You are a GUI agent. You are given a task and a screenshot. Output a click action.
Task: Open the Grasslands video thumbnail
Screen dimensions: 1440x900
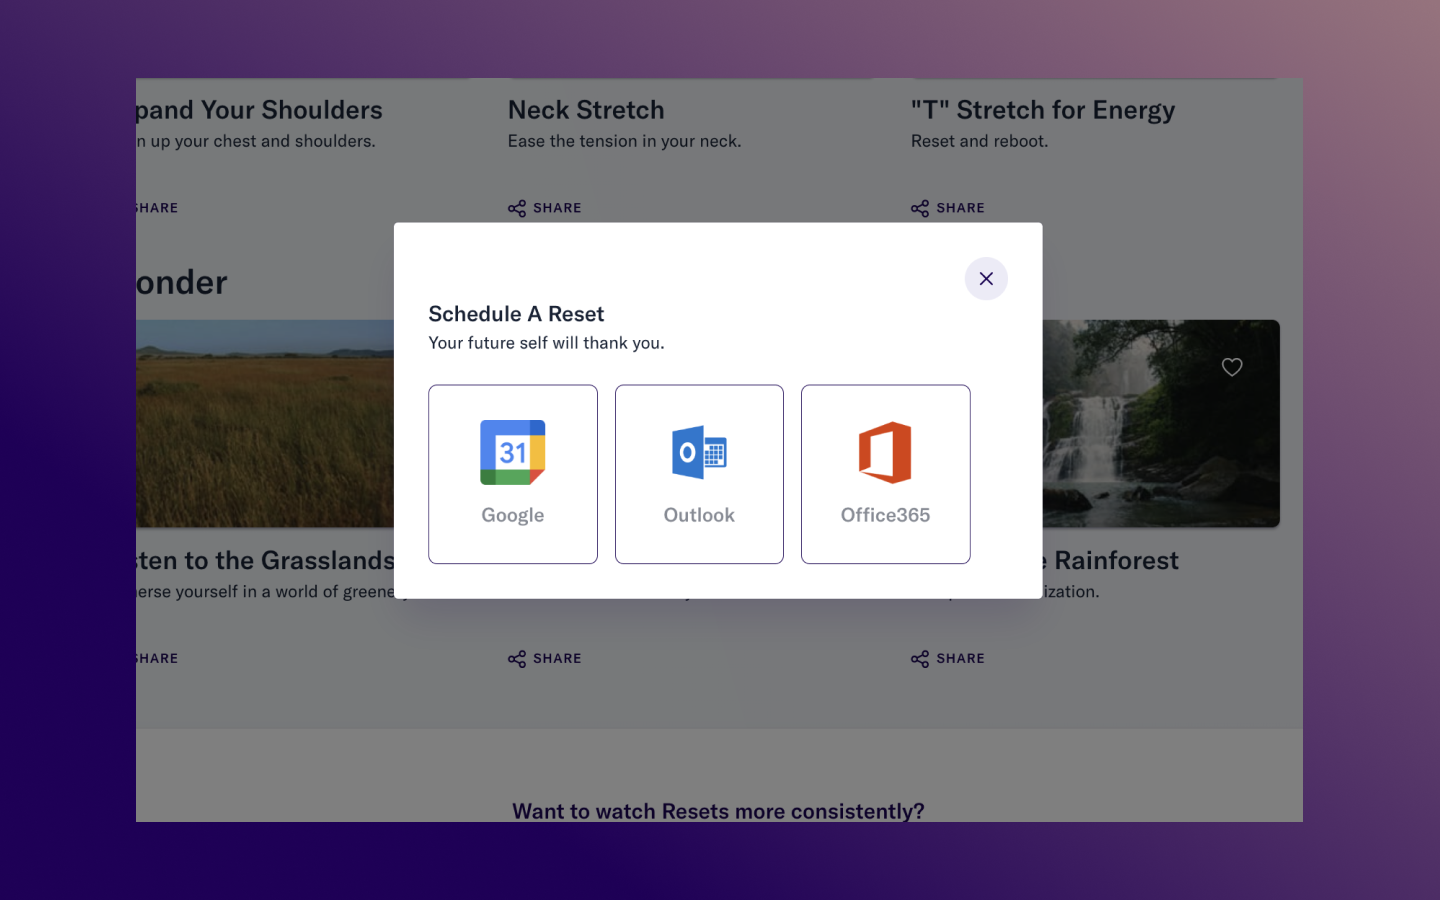(x=265, y=423)
